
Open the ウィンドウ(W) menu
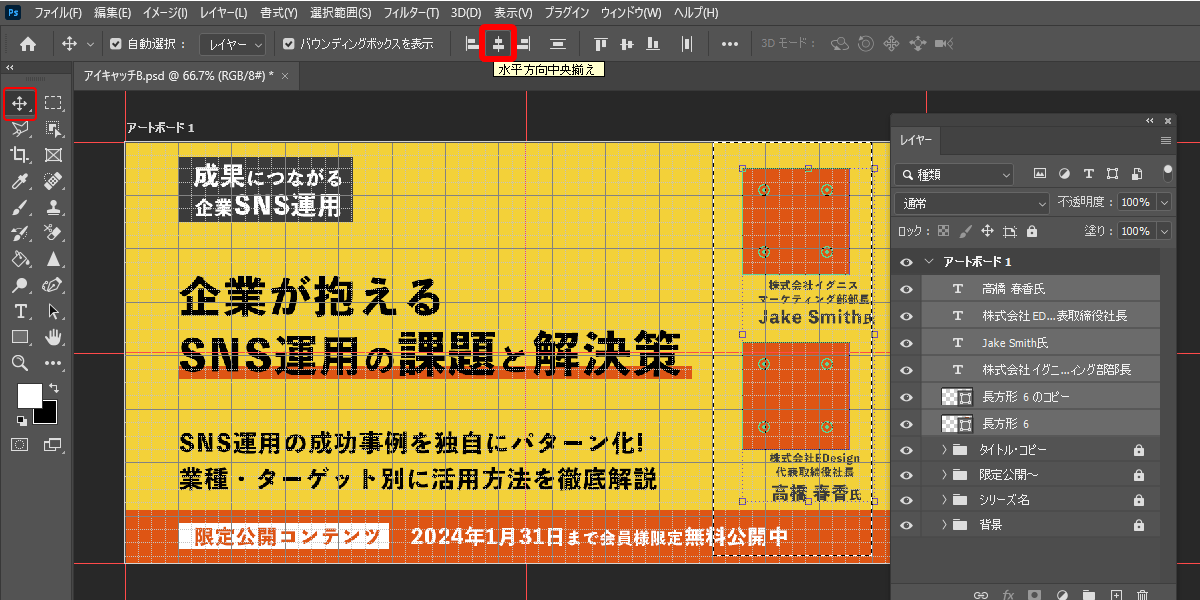(x=631, y=13)
